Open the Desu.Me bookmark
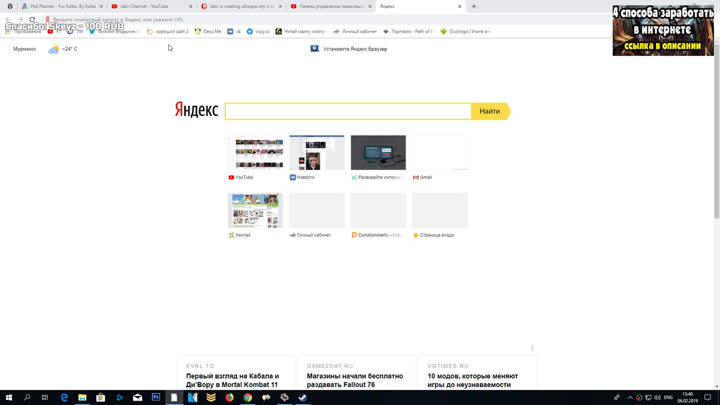720x405 pixels. tap(208, 31)
